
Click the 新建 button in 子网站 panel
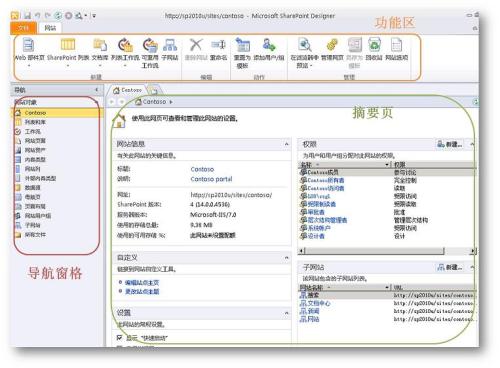click(449, 267)
